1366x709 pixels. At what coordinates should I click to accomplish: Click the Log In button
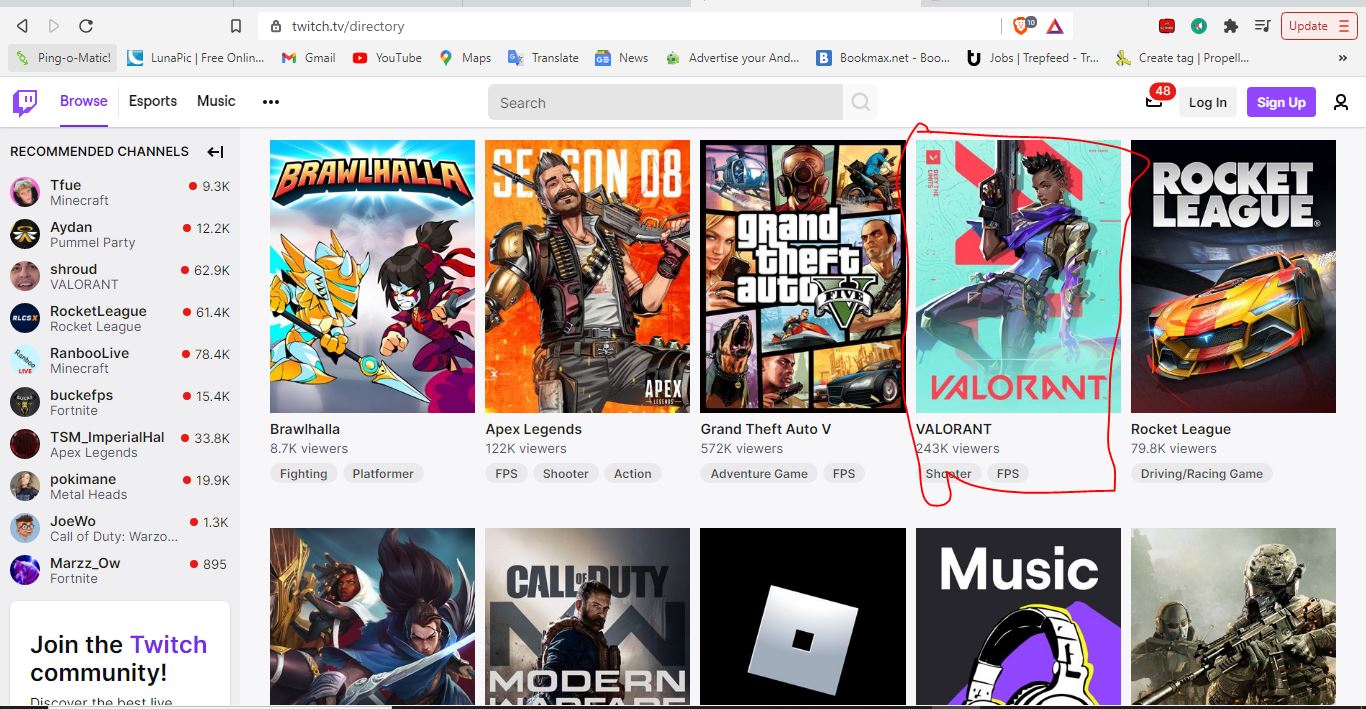(x=1207, y=102)
